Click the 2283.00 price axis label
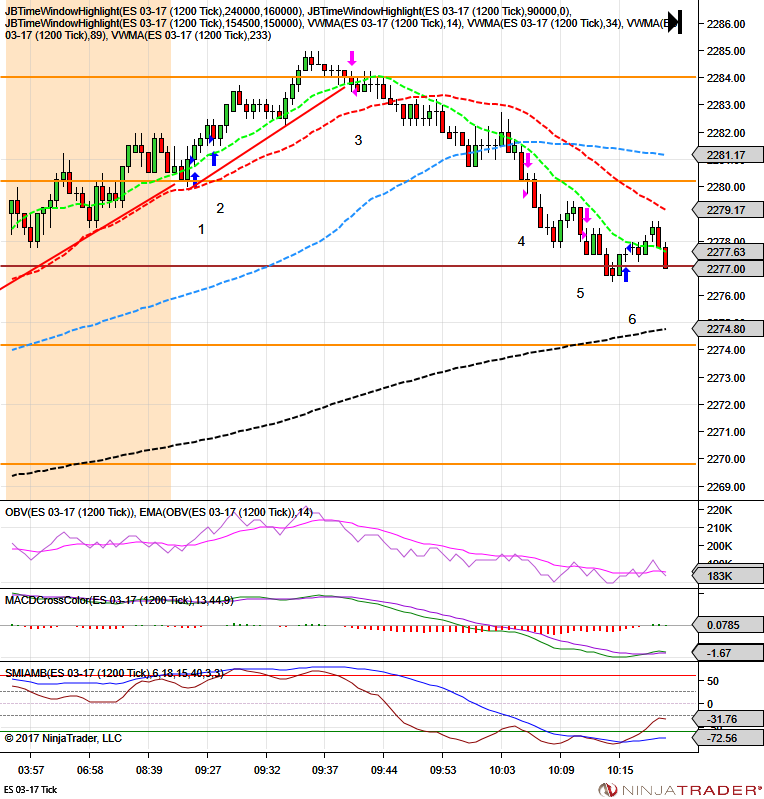This screenshot has width=764, height=799. (x=726, y=105)
